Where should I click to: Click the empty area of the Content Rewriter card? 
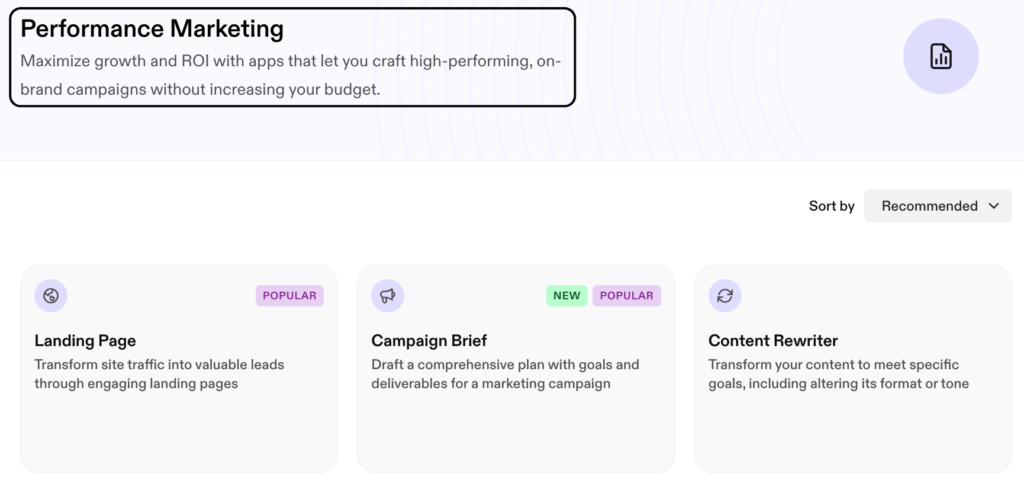point(853,431)
